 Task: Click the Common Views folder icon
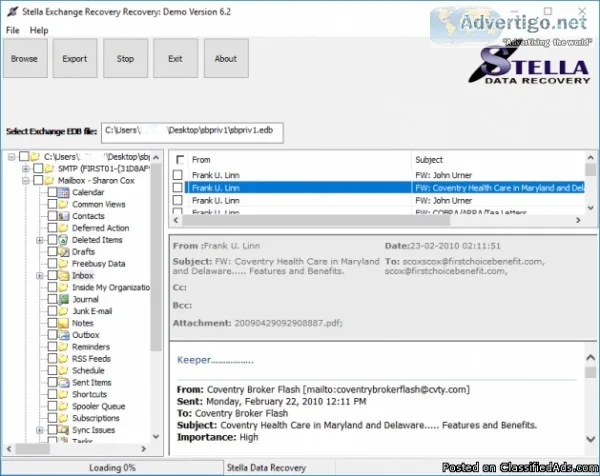pyautogui.click(x=64, y=204)
